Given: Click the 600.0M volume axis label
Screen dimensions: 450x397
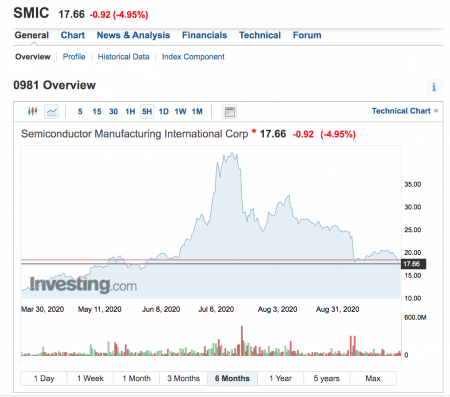Looking at the screenshot, I should click(415, 317).
